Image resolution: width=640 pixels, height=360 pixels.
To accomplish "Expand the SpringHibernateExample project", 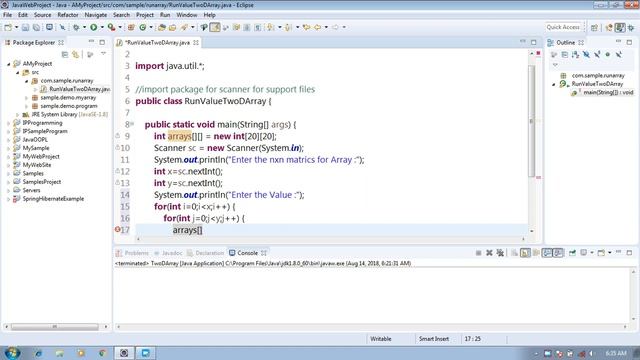I will pos(9,199).
